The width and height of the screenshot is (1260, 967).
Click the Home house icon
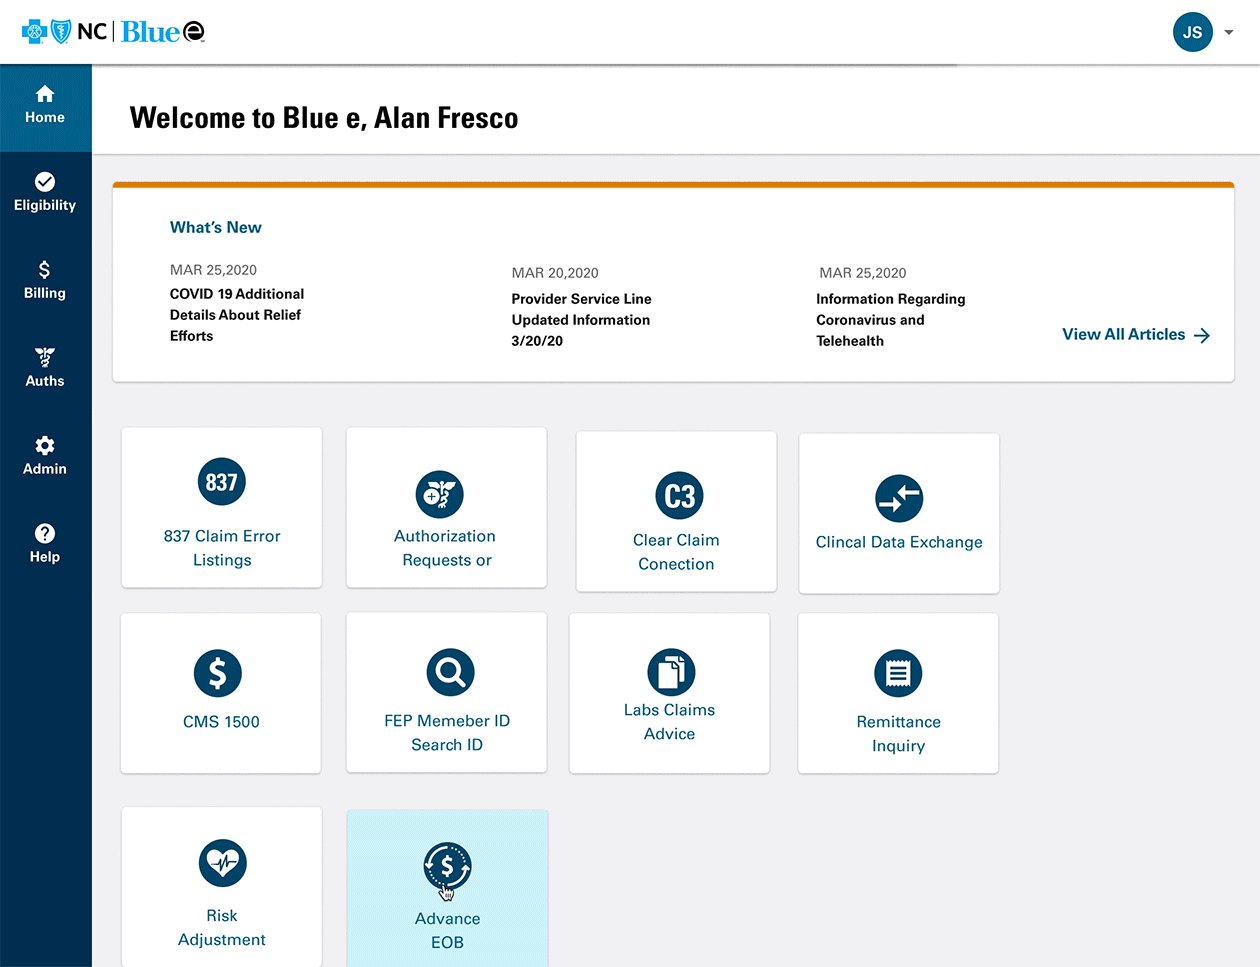pos(45,94)
